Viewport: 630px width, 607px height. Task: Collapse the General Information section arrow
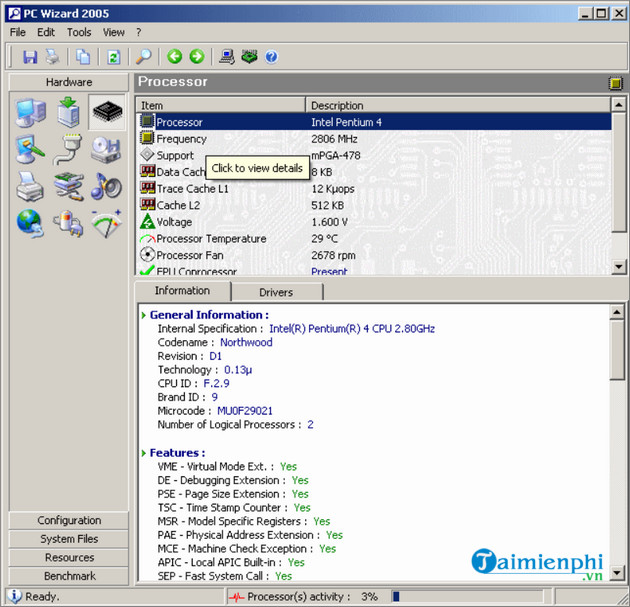[144, 315]
